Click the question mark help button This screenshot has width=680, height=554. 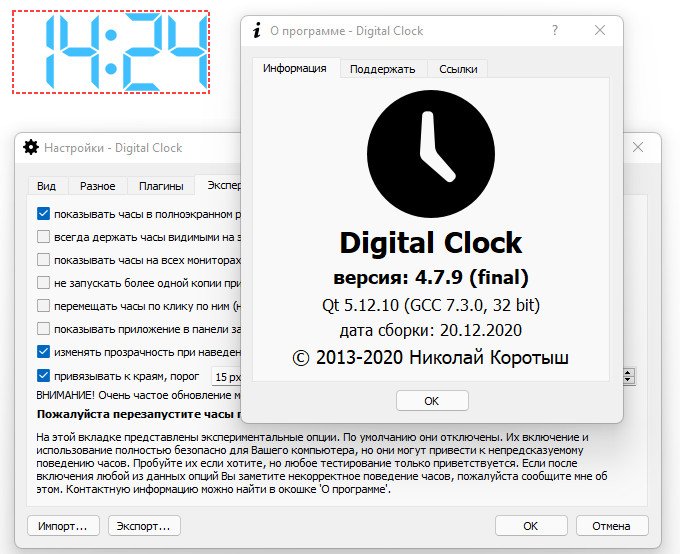[555, 30]
